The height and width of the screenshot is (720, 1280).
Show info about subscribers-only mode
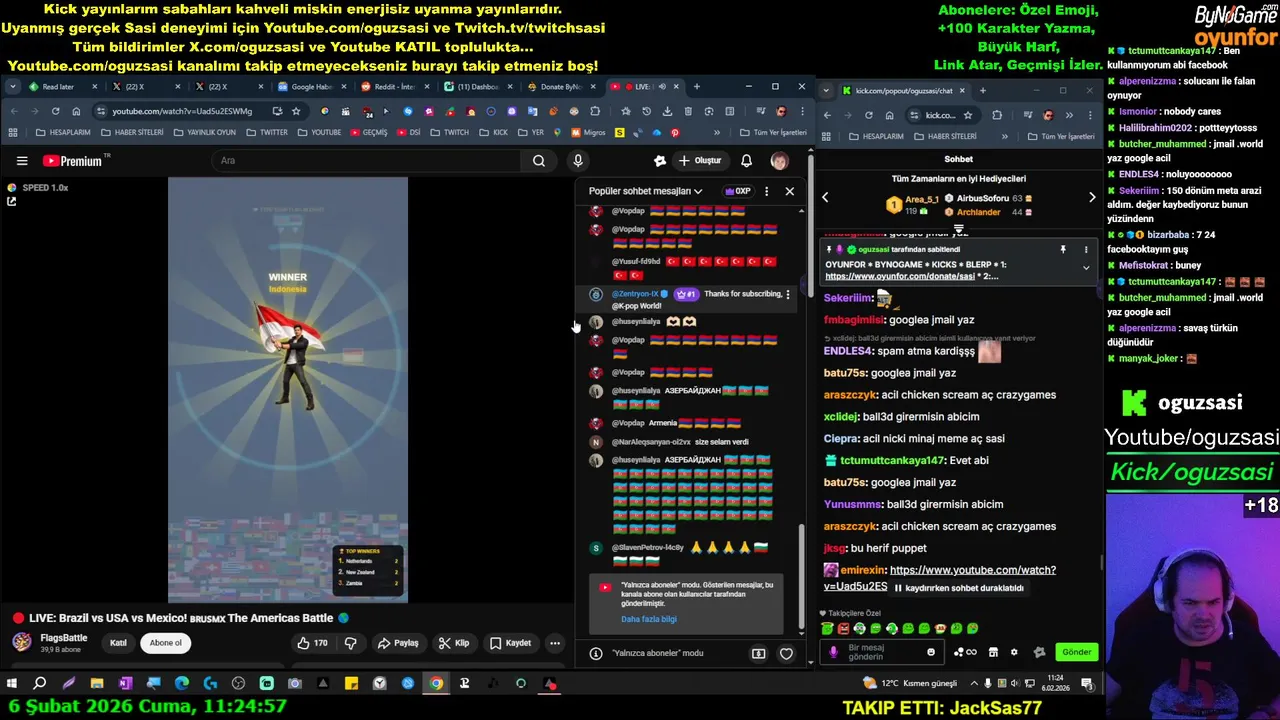click(596, 654)
